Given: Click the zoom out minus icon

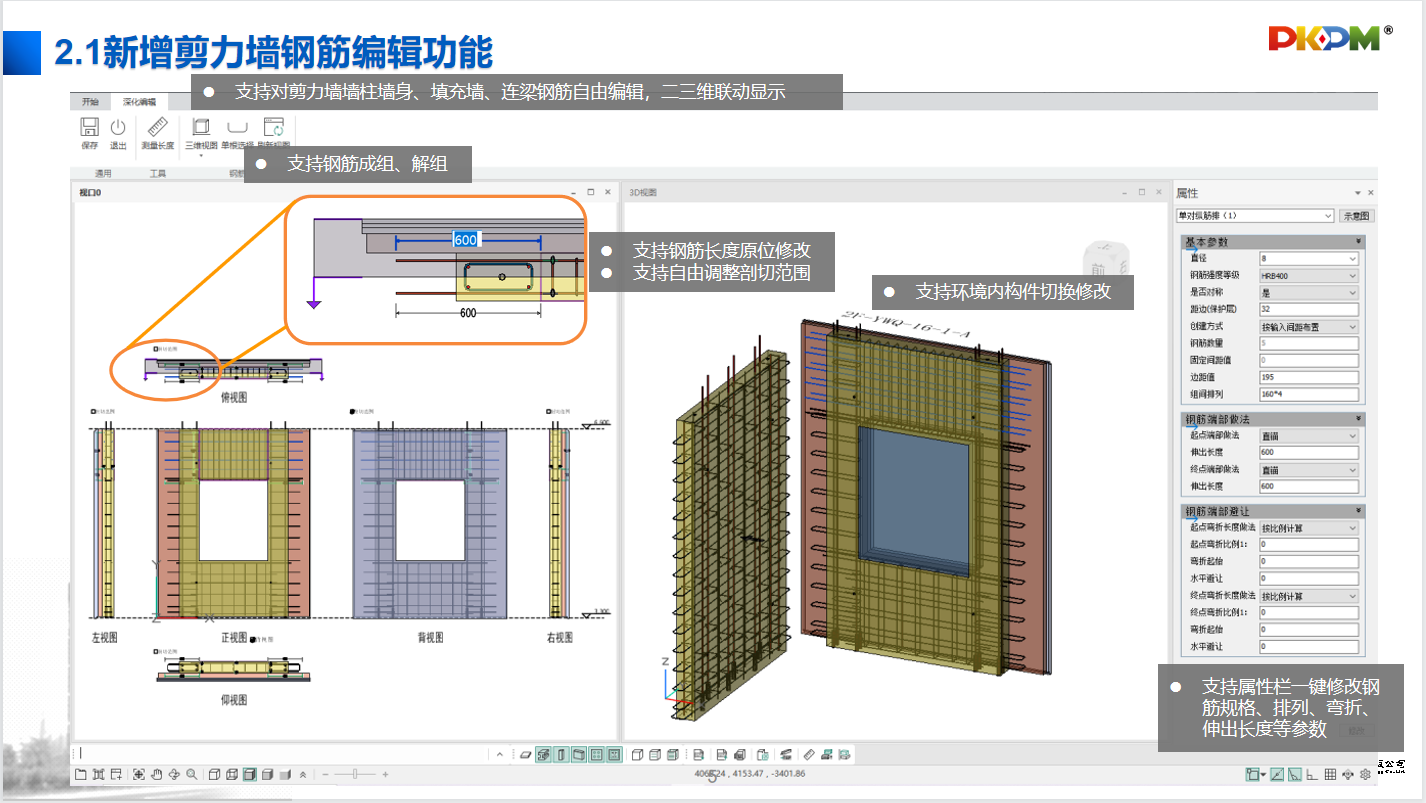Looking at the screenshot, I should (x=325, y=774).
